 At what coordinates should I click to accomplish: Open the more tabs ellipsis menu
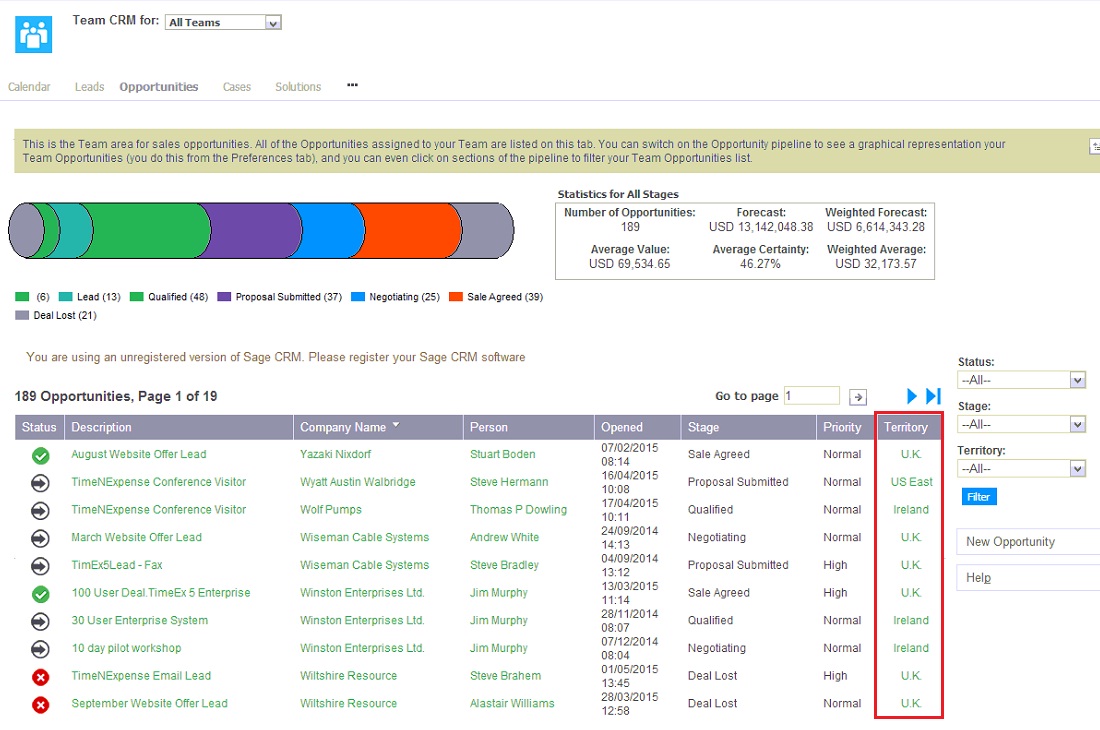tap(352, 86)
